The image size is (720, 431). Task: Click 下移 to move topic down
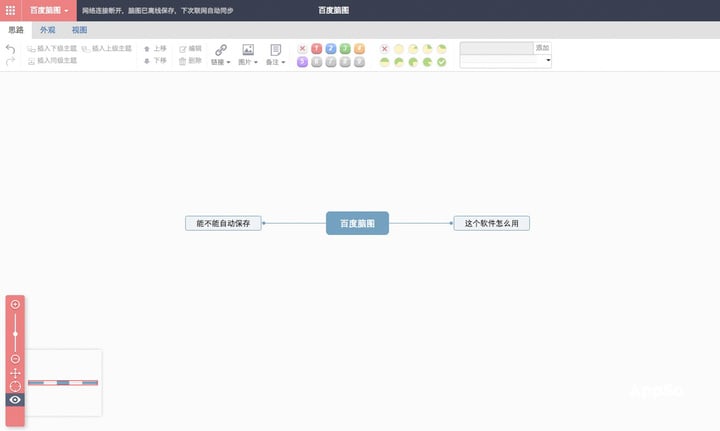pos(155,61)
